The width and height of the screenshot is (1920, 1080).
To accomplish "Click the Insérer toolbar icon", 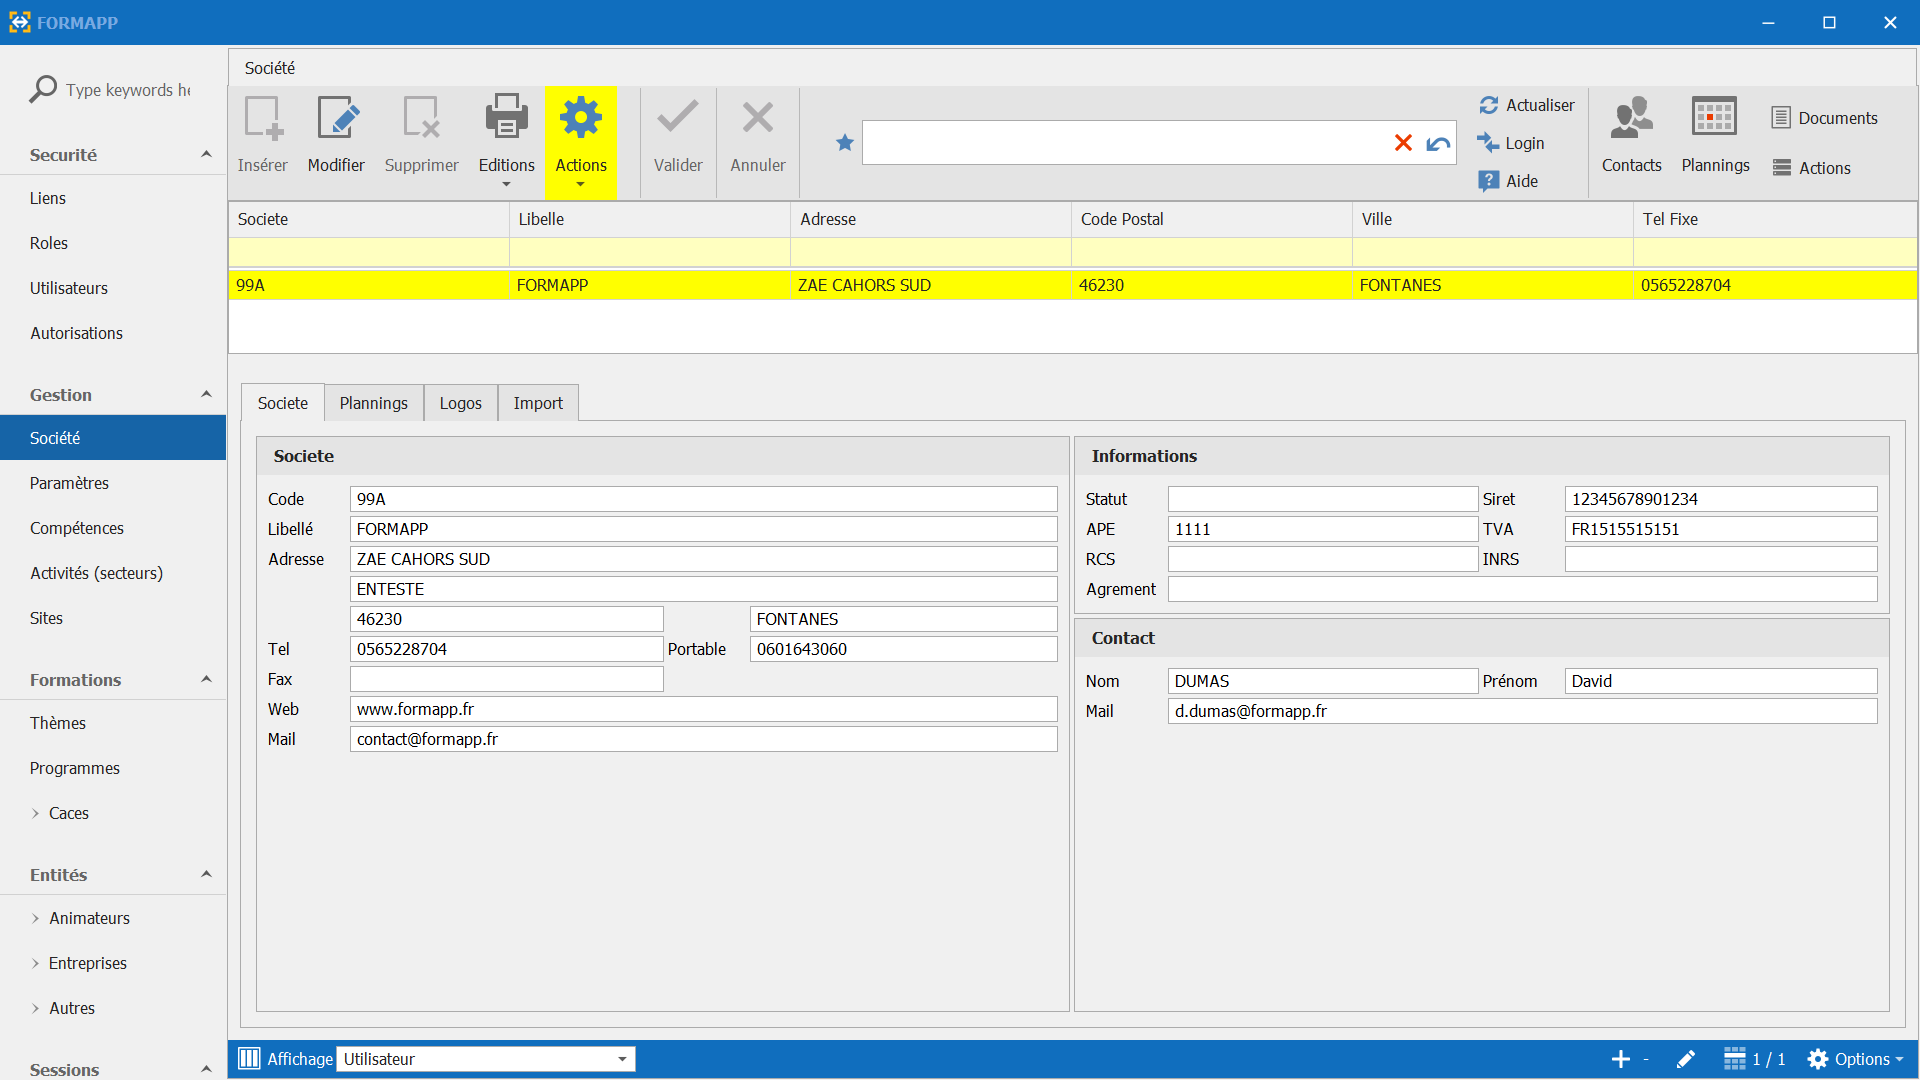I will 263,118.
